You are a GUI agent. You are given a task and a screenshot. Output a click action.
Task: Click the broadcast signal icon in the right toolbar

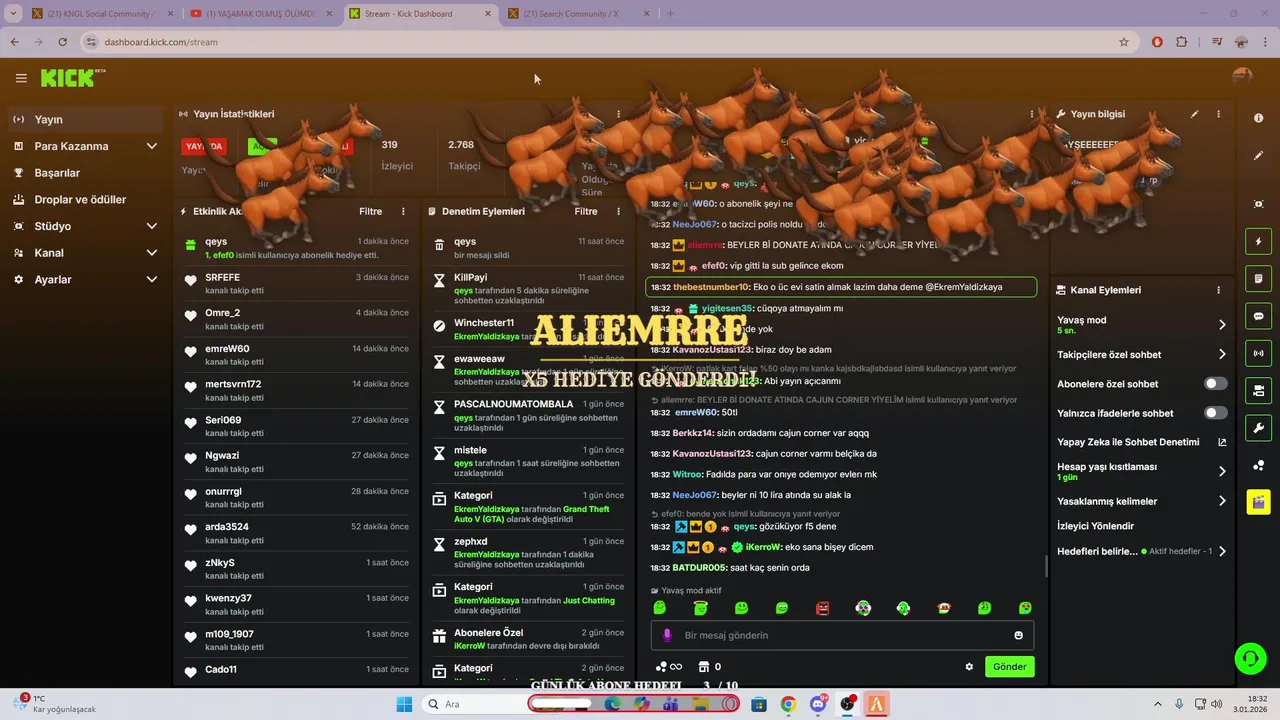tap(1258, 353)
